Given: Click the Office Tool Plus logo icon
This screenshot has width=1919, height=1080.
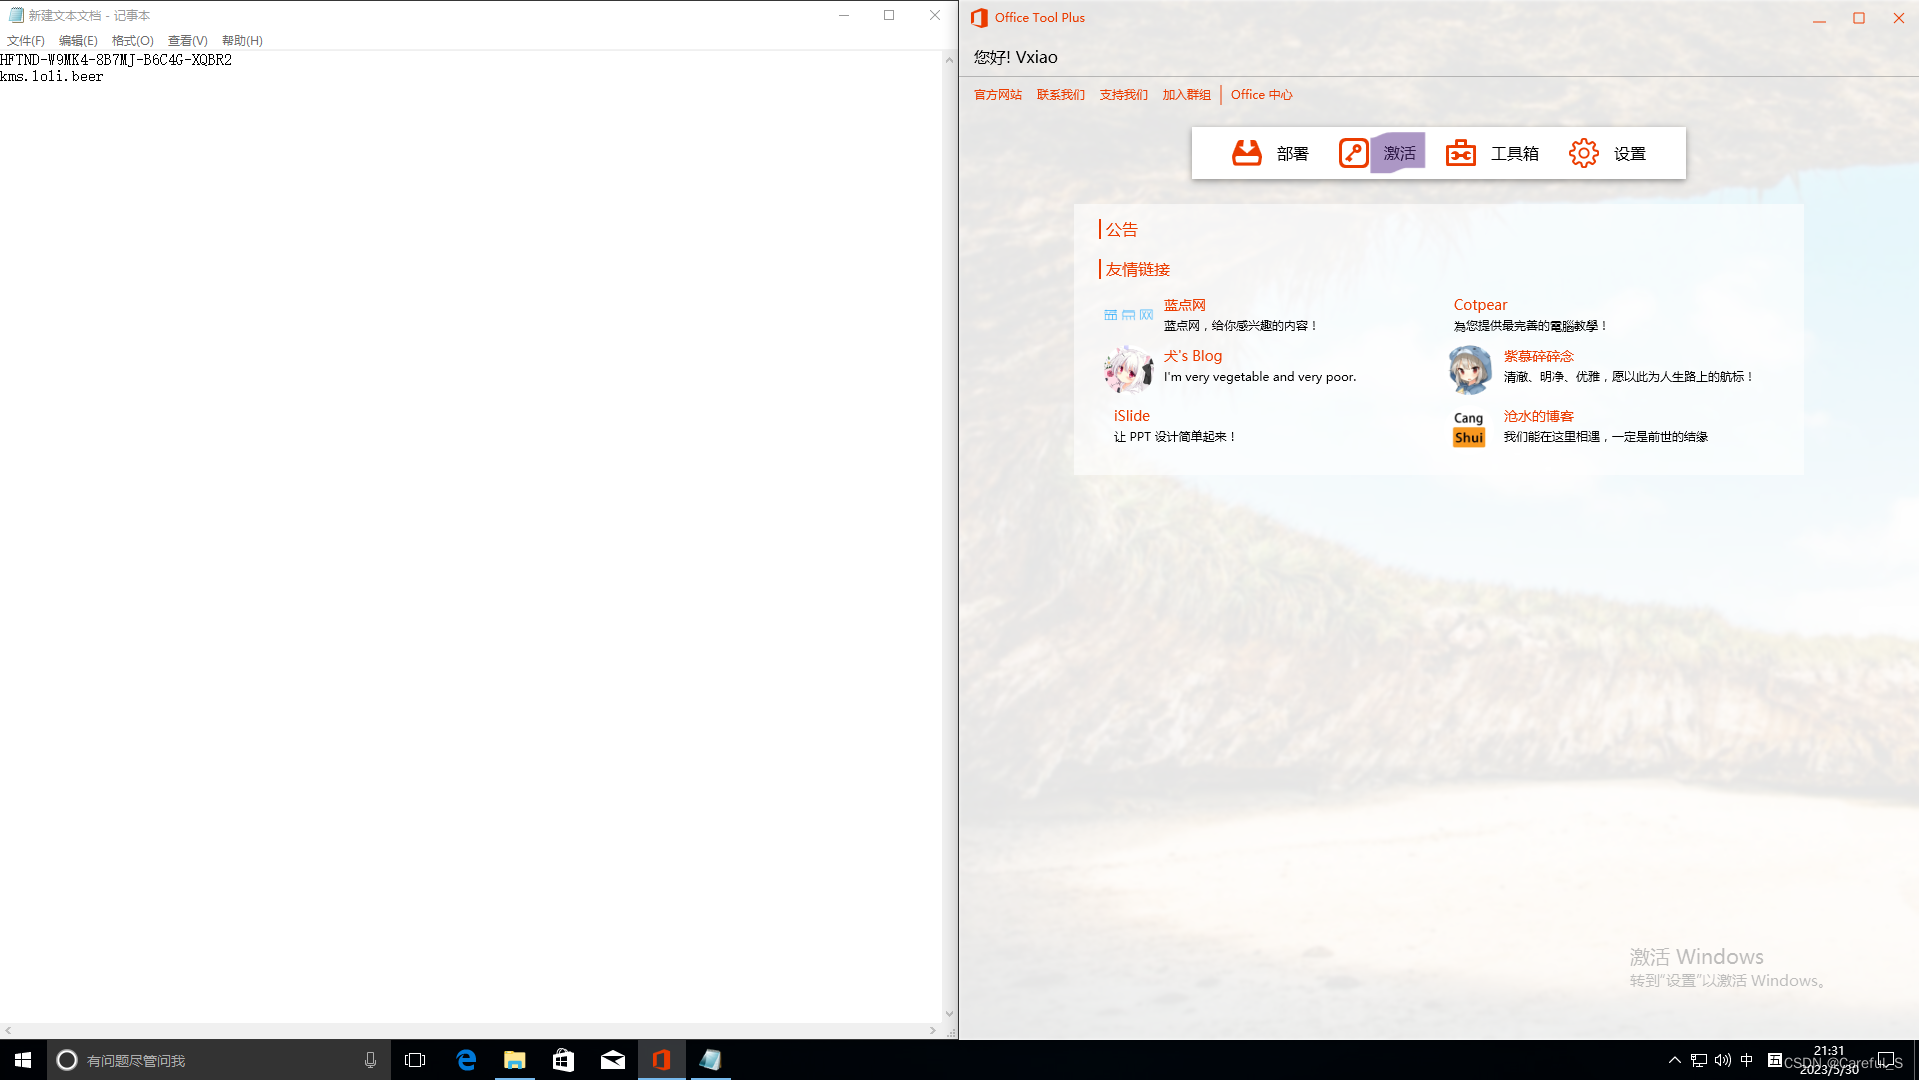Looking at the screenshot, I should click(x=979, y=17).
